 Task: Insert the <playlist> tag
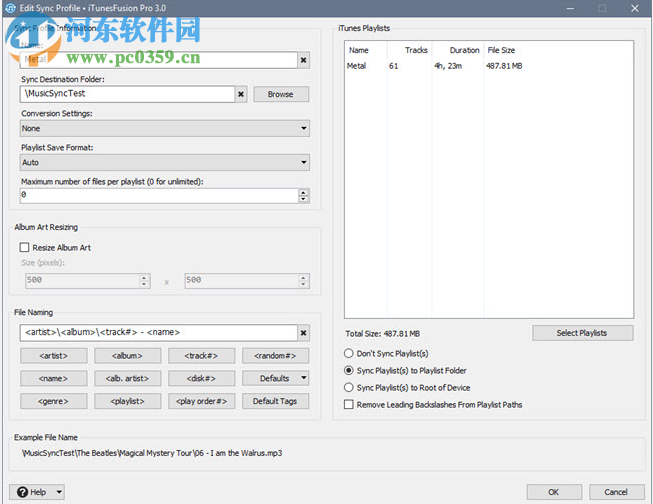click(127, 401)
